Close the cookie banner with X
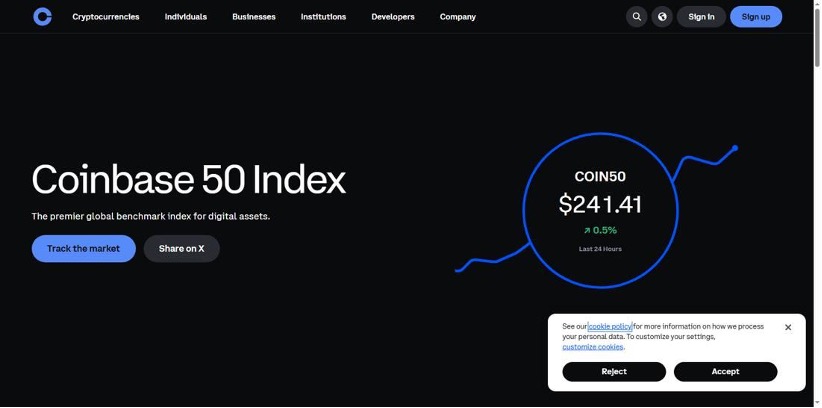 pyautogui.click(x=787, y=327)
